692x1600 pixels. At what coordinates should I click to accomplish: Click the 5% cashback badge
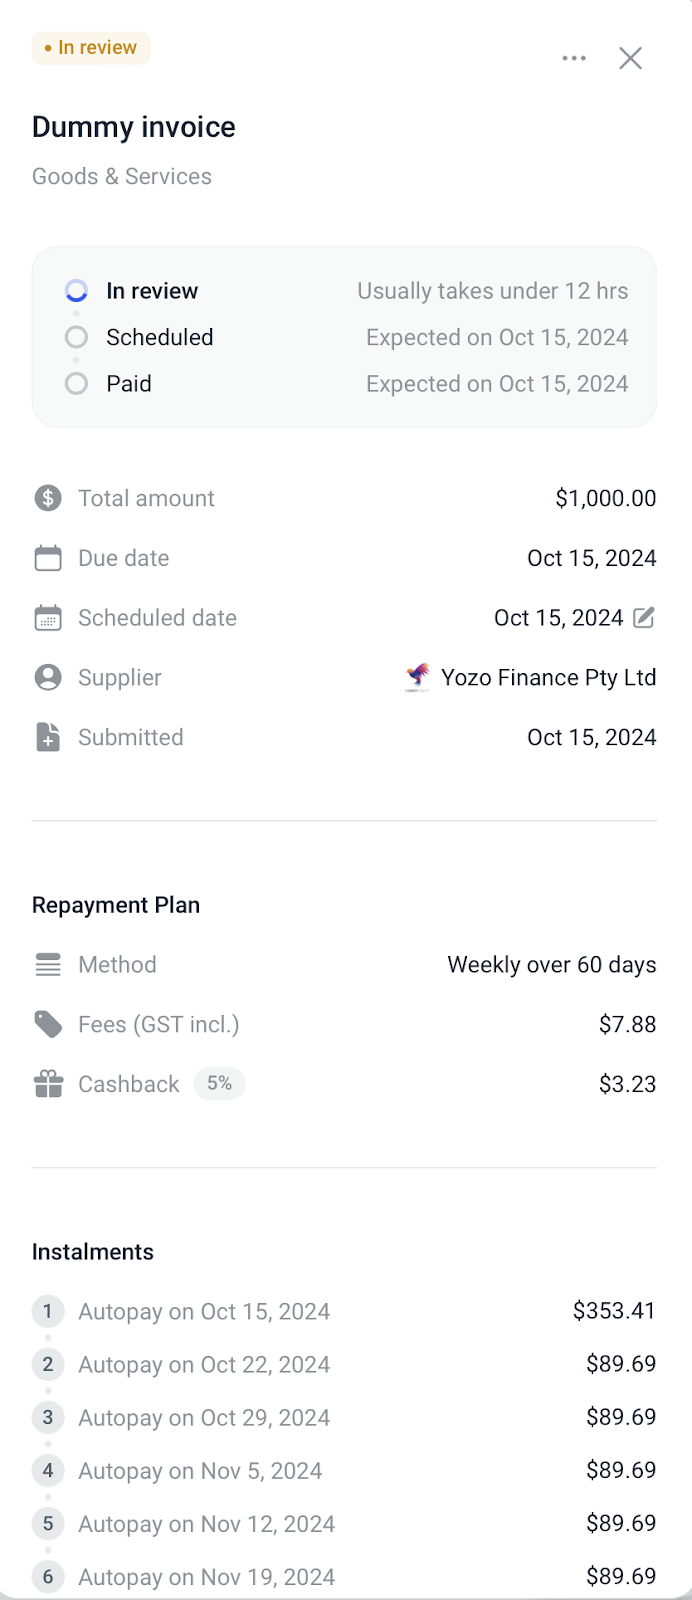tap(219, 1083)
